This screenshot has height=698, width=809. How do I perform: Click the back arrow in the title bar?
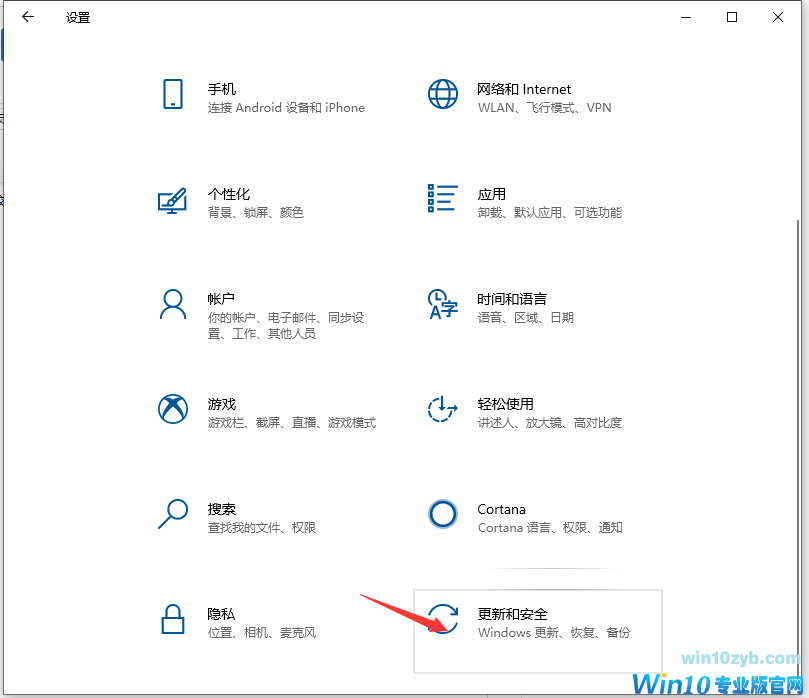pos(28,16)
